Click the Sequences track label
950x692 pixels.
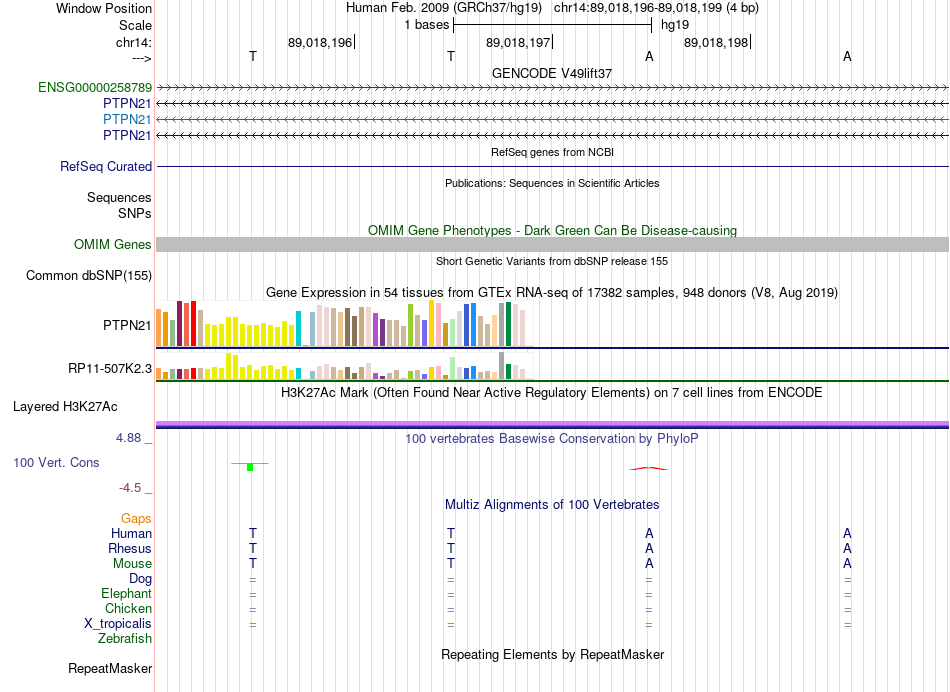119,198
